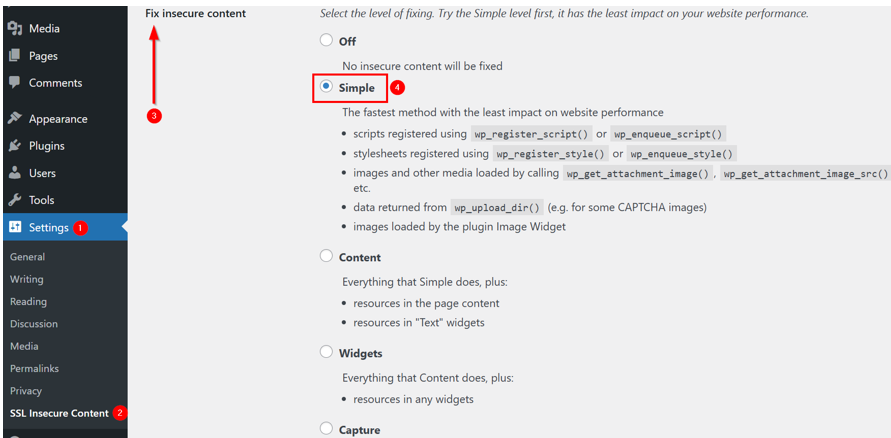Viewport: 891px width, 438px height.
Task: Click the Pages icon in the sidebar
Action: (x=15, y=56)
